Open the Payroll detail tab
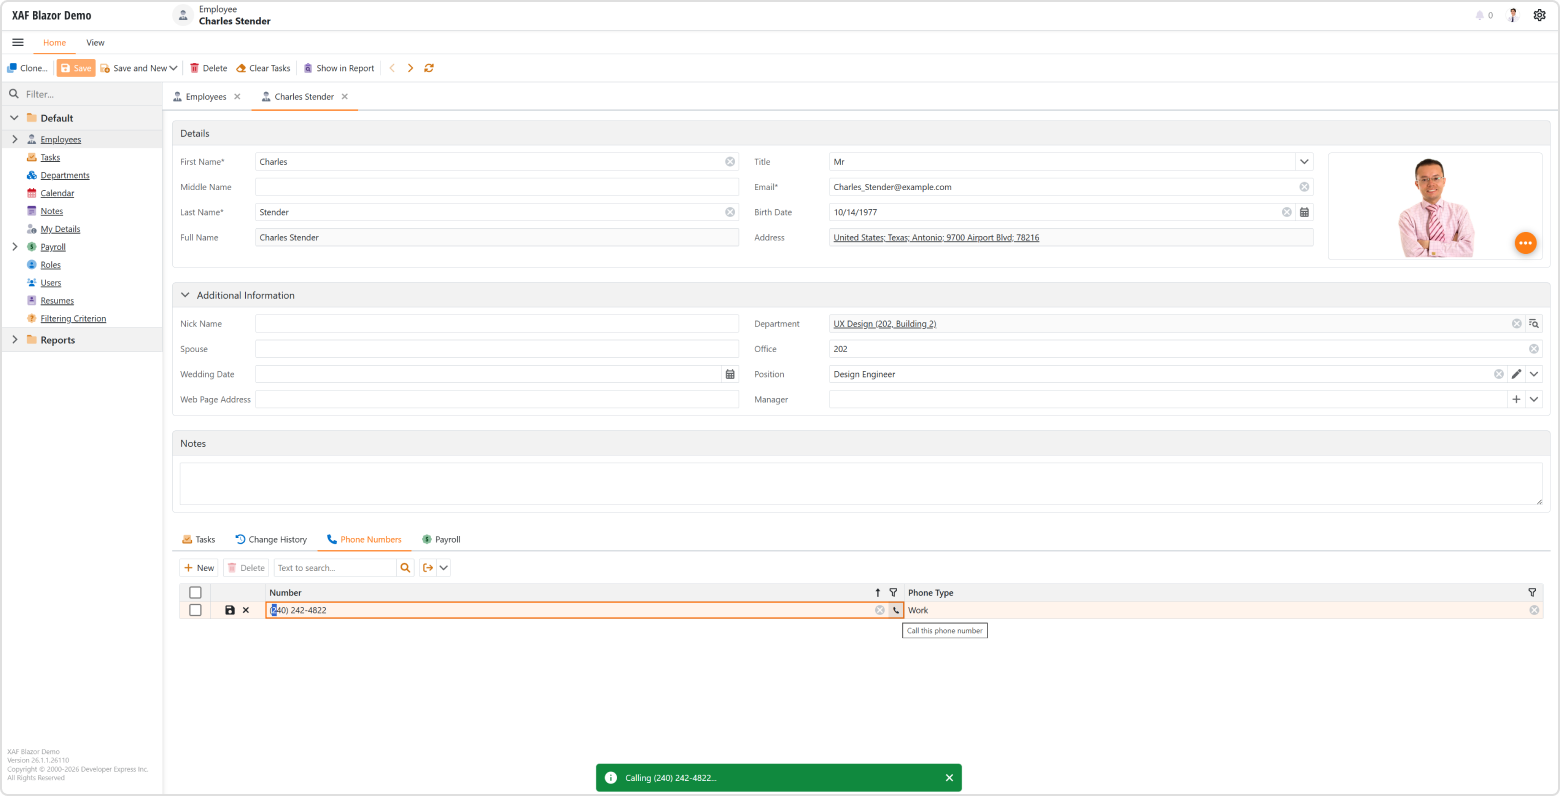This screenshot has width=1560, height=796. [441, 540]
